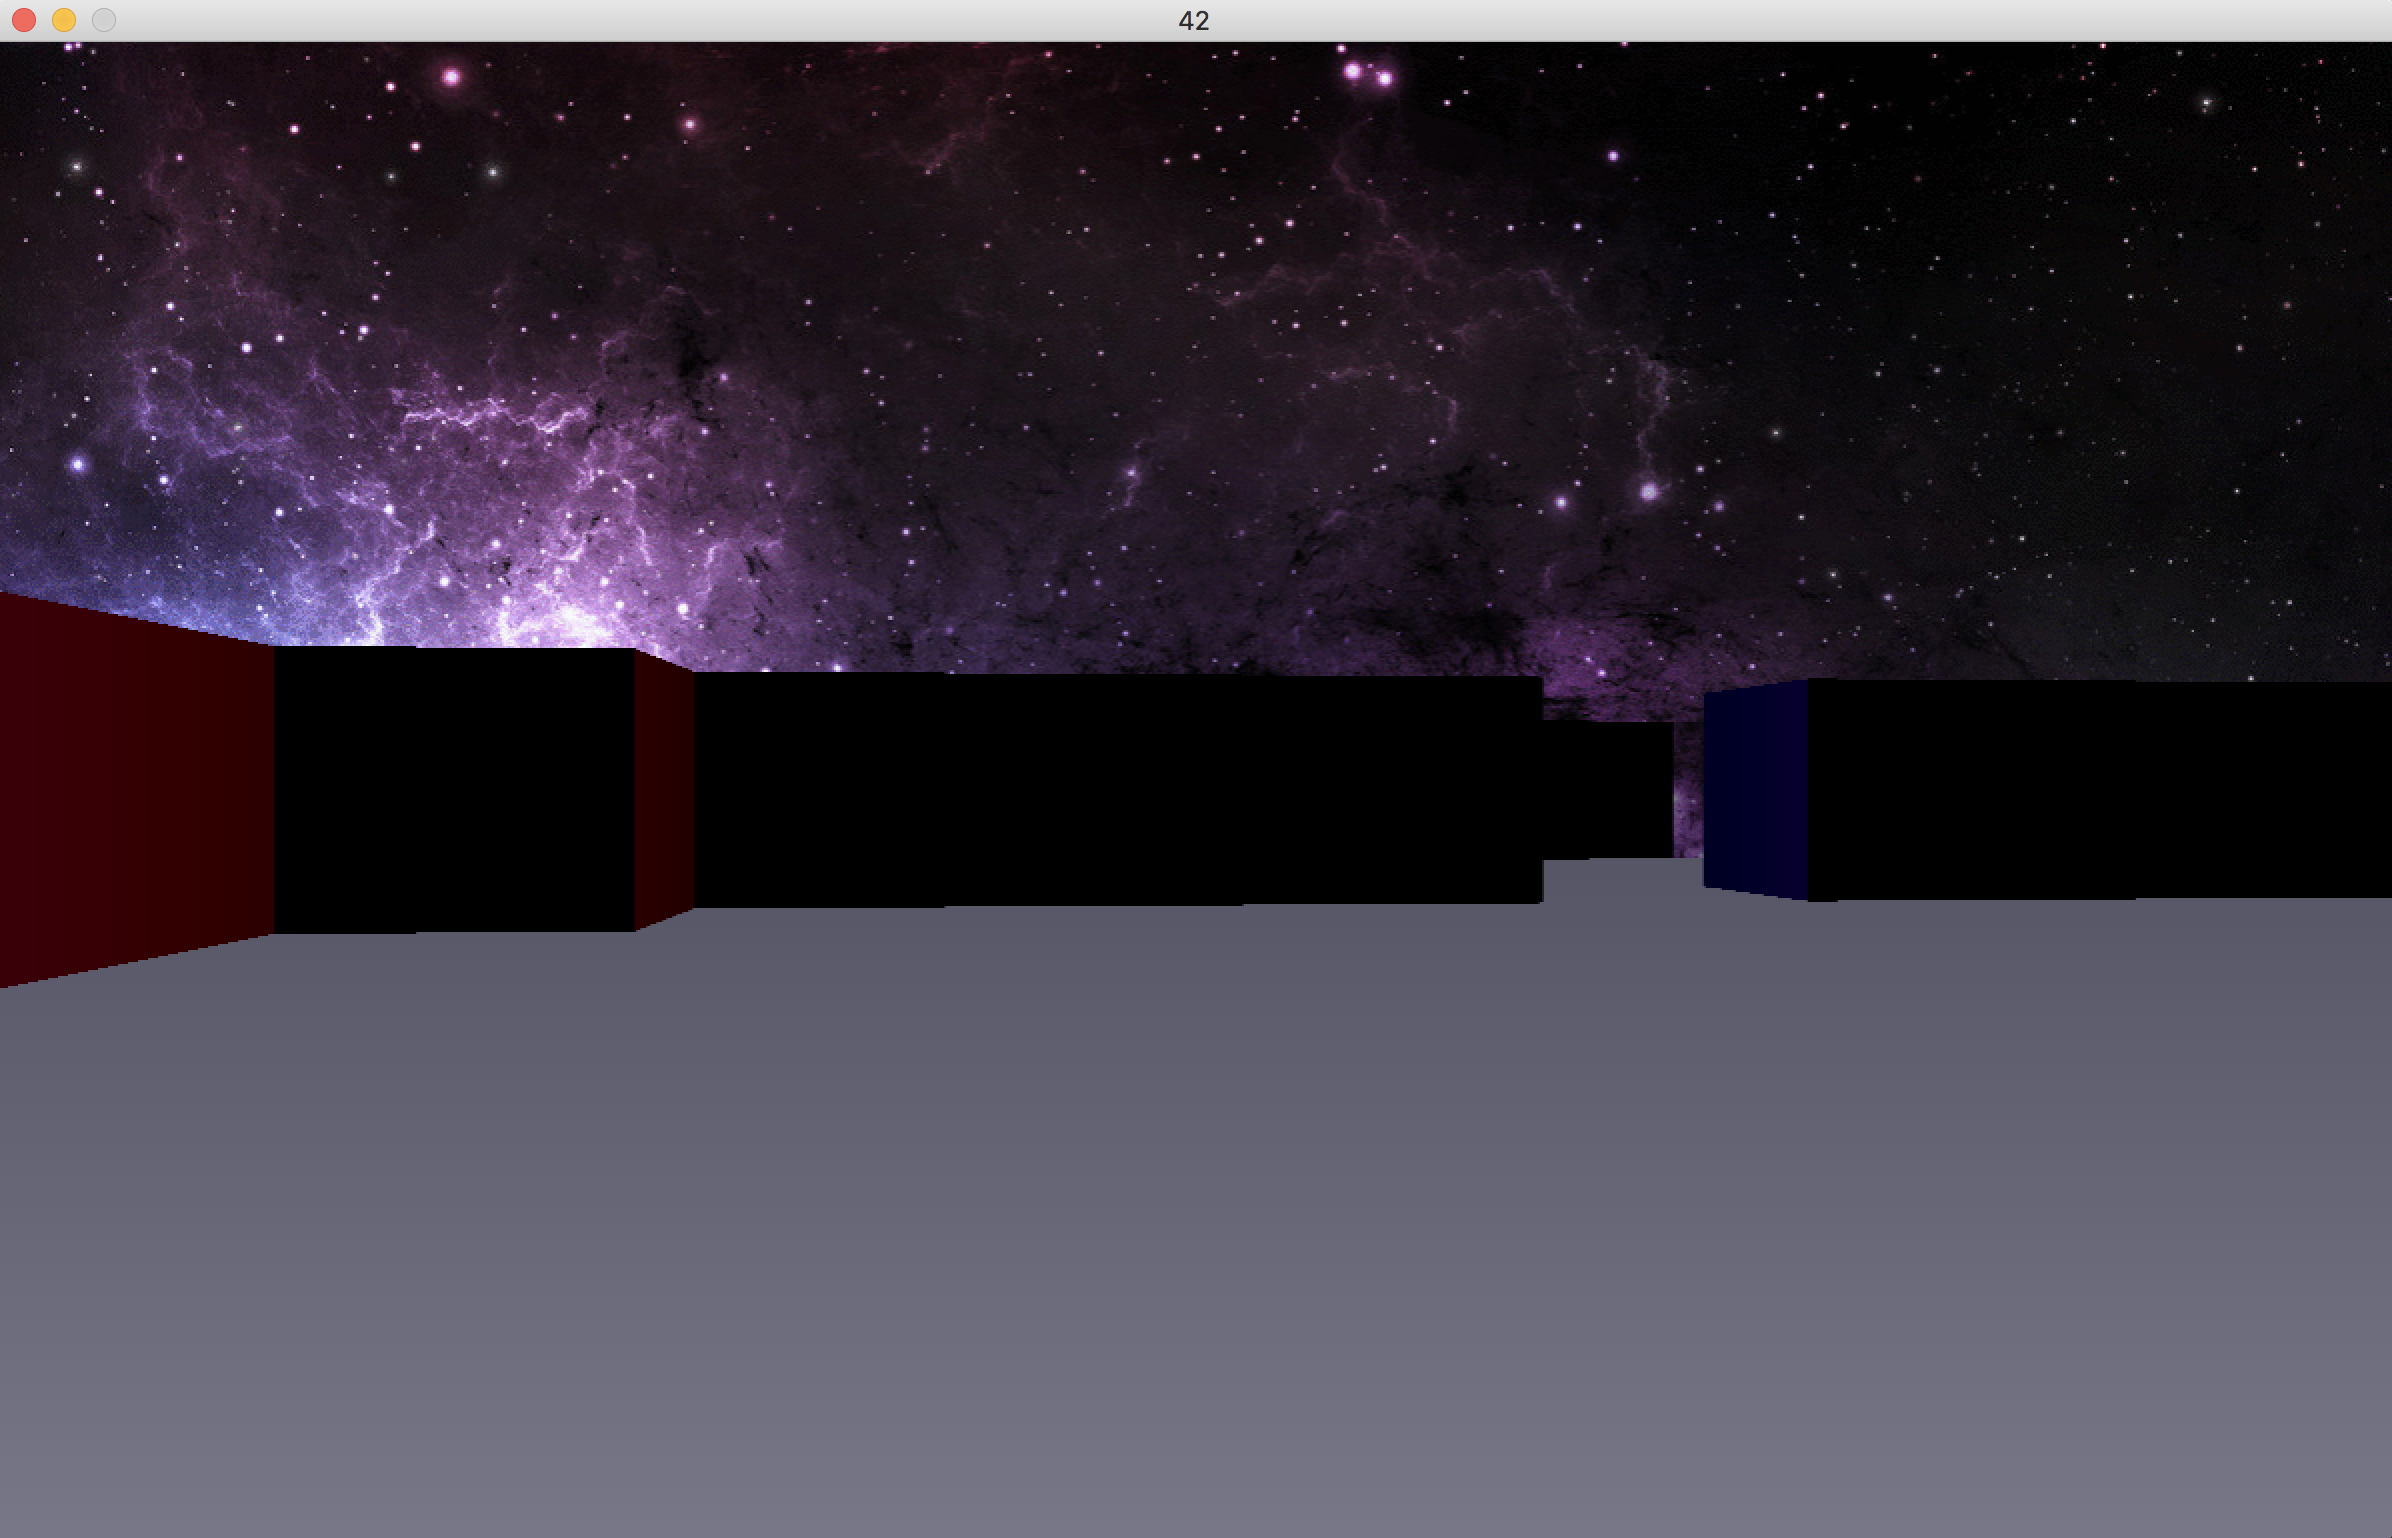Screen dimensions: 2392x1538
Task: Click the empty title bar area right of "42"
Action: click(1700, 21)
